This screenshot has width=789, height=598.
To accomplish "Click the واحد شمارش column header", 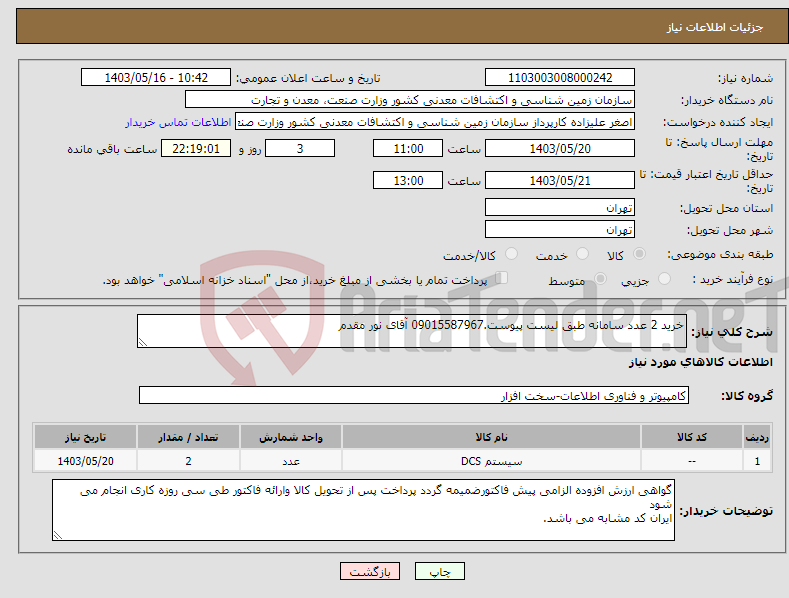I will pos(291,437).
